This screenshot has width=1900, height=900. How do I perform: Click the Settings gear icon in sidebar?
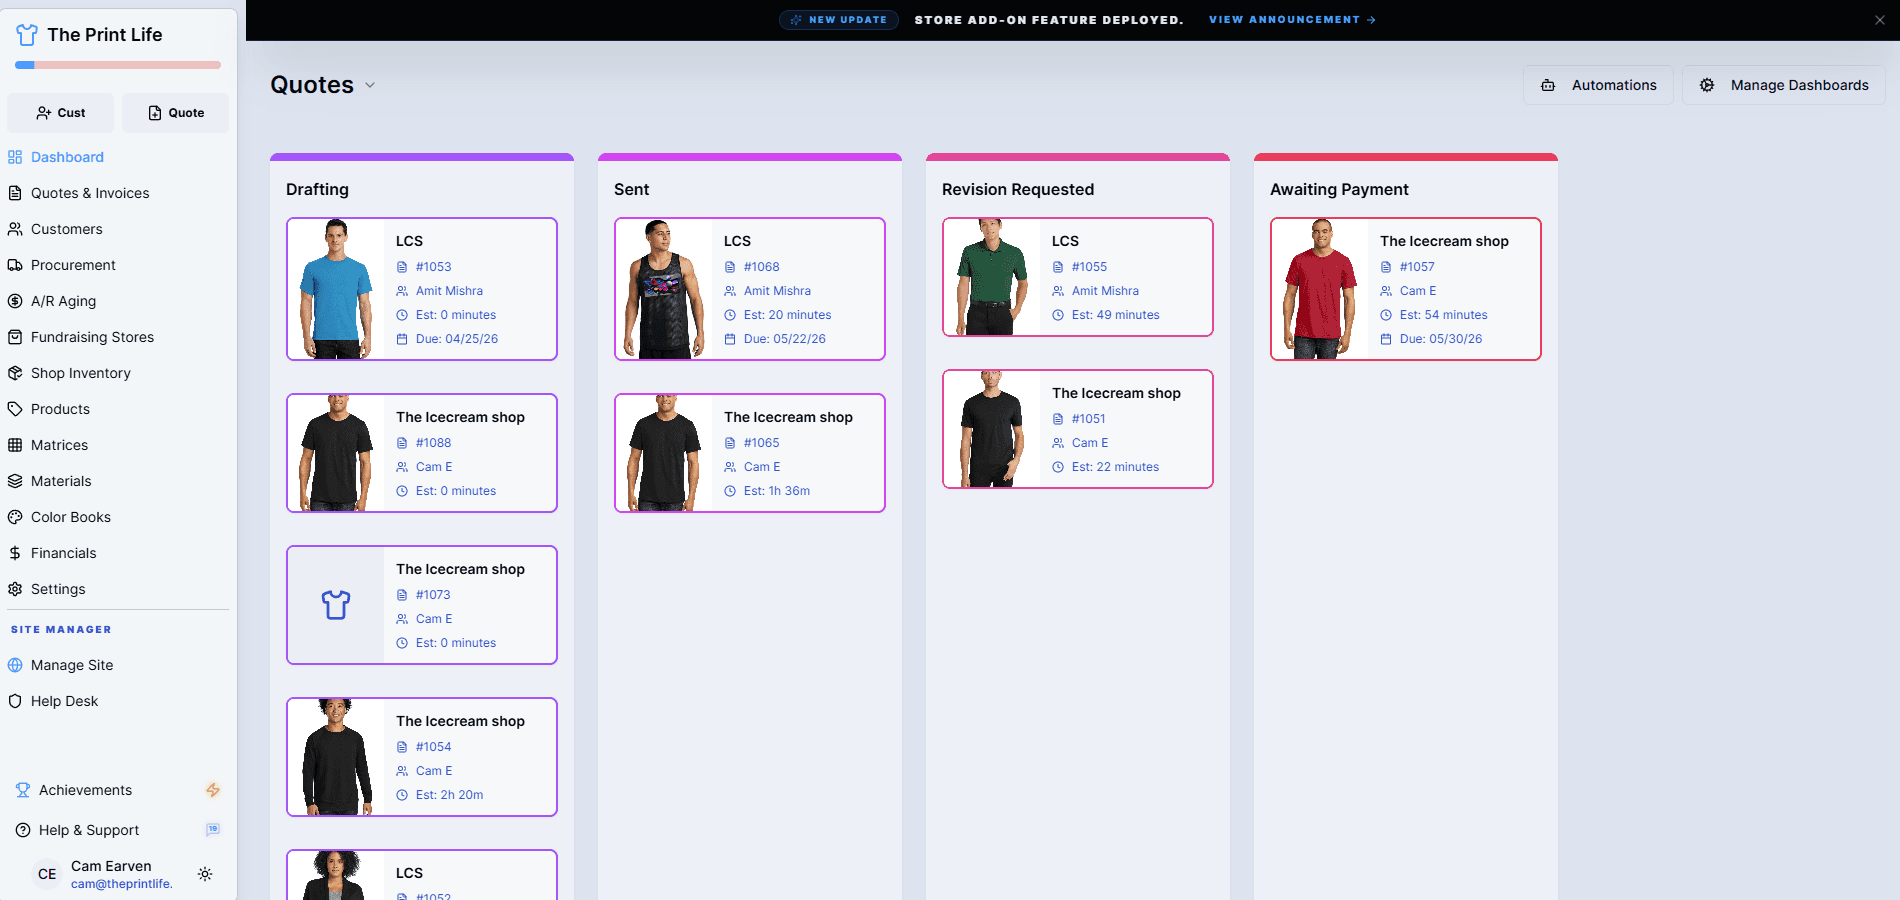tap(15, 589)
